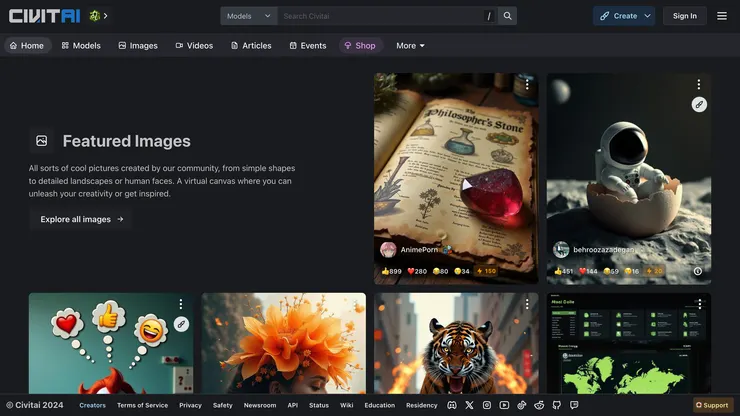
Task: Tip Buzz on Philosopher's Stone image (150)
Action: point(487,271)
